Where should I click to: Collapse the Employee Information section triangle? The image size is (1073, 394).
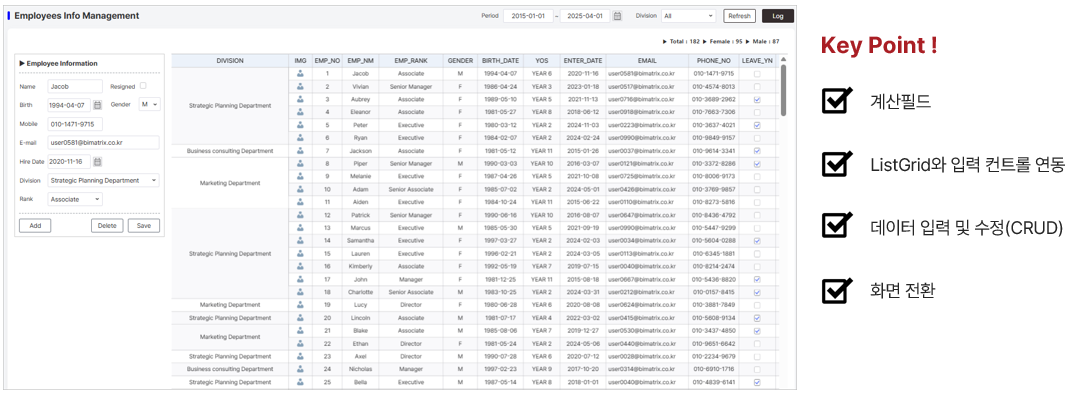click(x=22, y=63)
